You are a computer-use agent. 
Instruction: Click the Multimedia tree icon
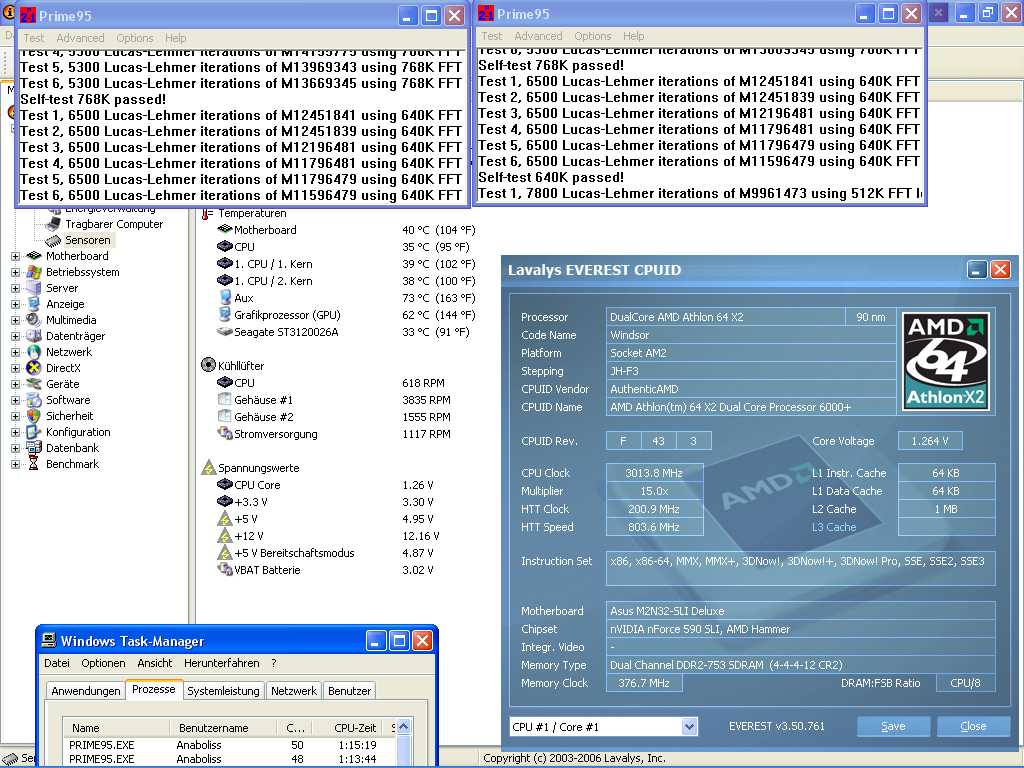[34, 320]
